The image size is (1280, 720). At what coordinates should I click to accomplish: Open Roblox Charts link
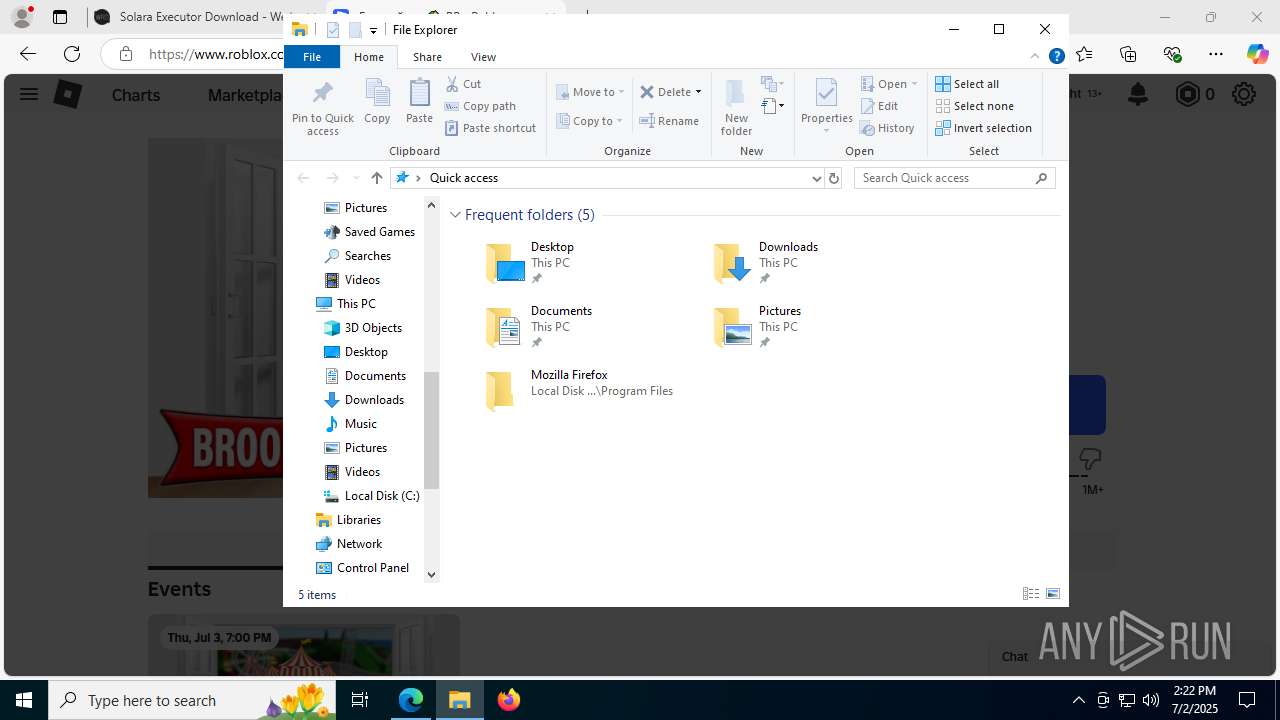(136, 95)
